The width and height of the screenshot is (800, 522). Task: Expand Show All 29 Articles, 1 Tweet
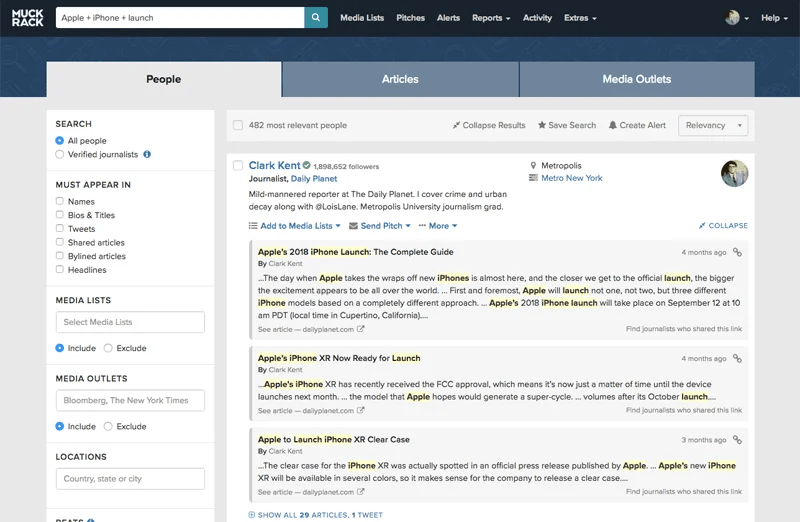pos(315,515)
